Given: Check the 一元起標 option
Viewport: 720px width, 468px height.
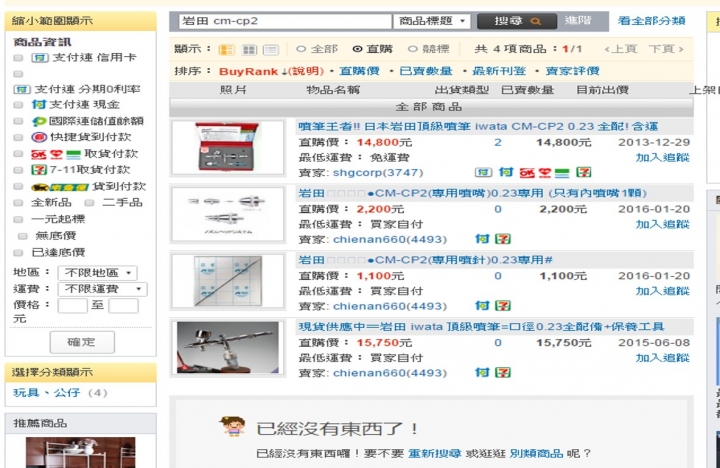Looking at the screenshot, I should click(18, 219).
